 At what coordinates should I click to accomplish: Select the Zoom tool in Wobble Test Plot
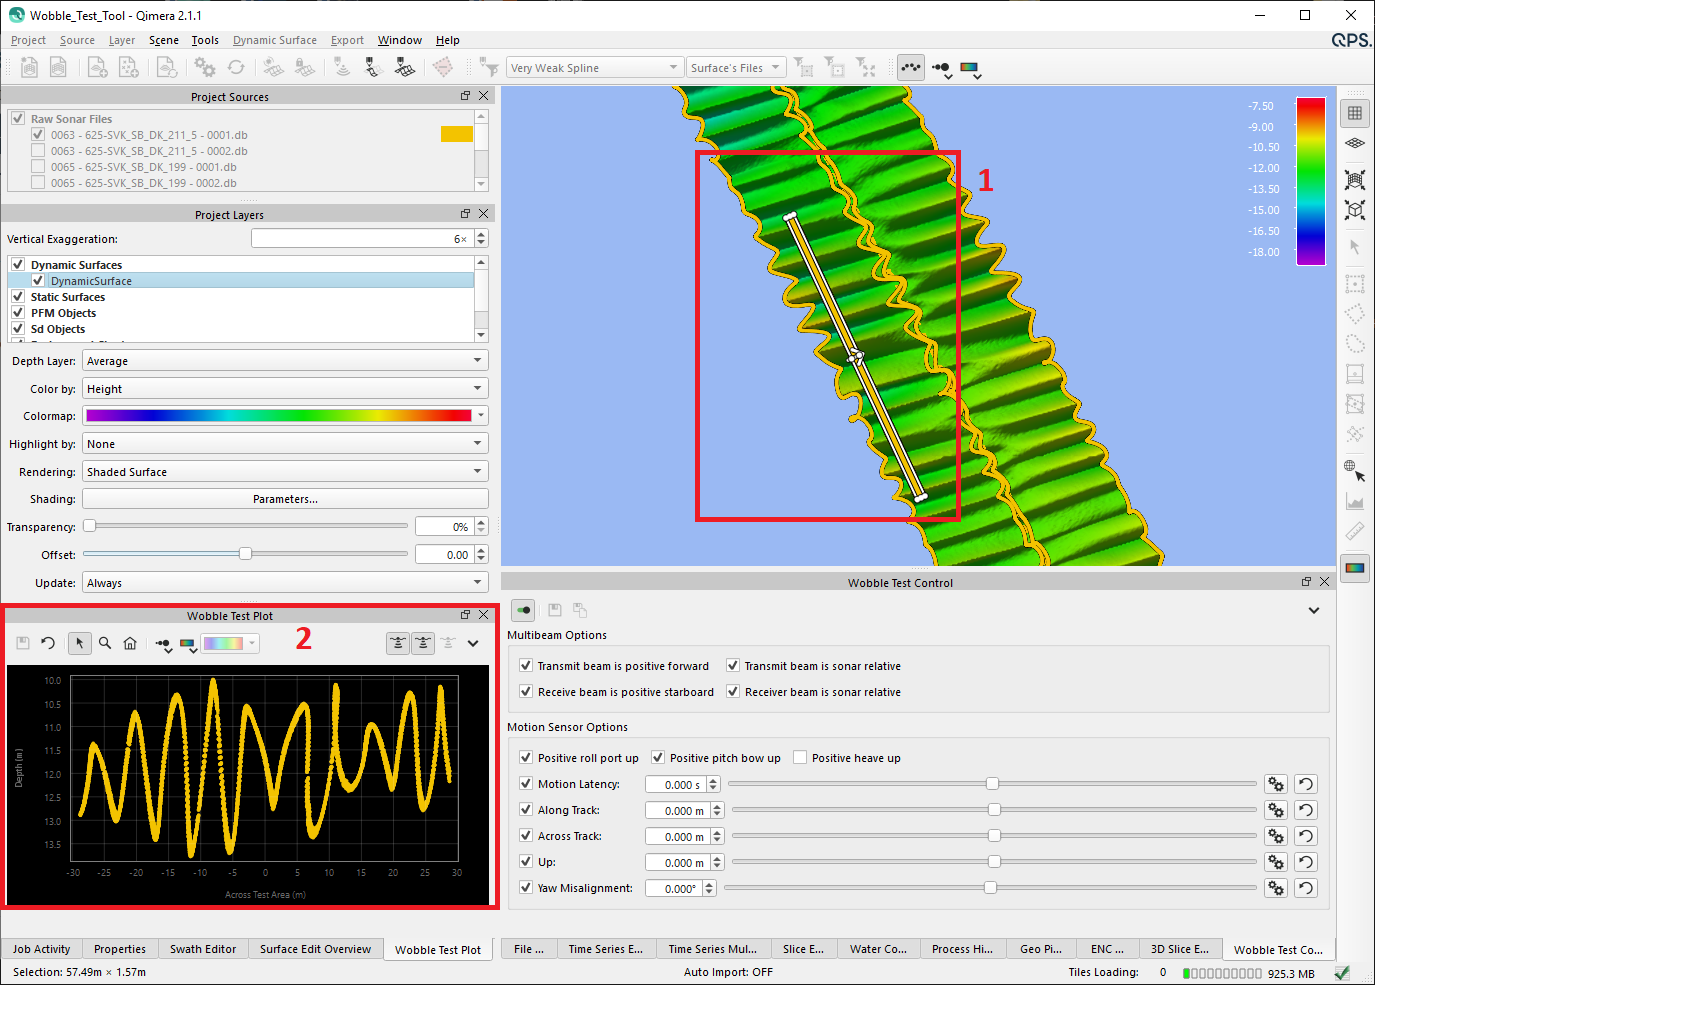[105, 643]
